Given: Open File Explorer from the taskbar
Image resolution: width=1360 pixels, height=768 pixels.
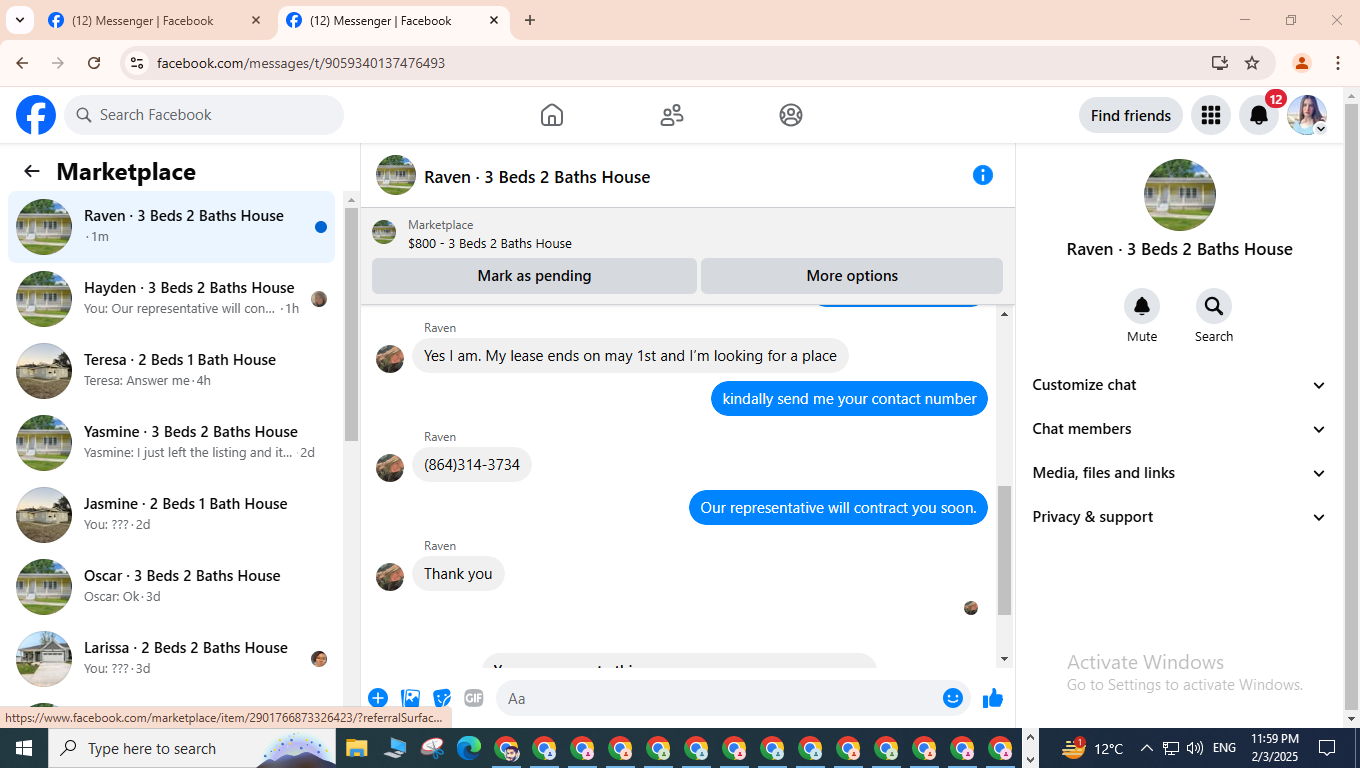Looking at the screenshot, I should point(356,748).
